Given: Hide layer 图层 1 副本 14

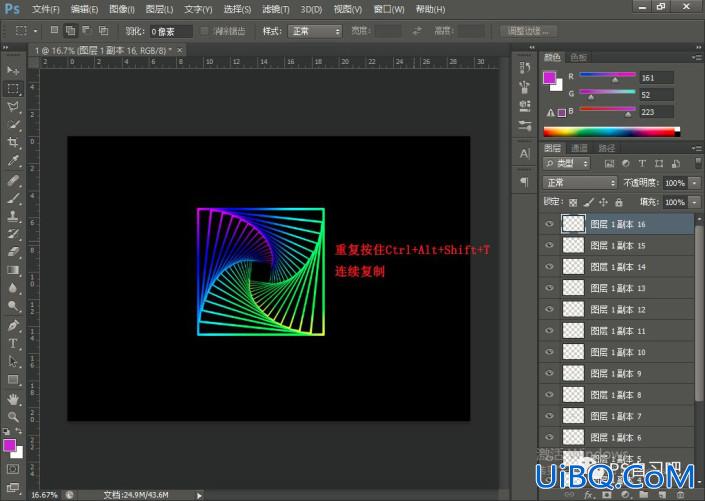Looking at the screenshot, I should tap(549, 266).
